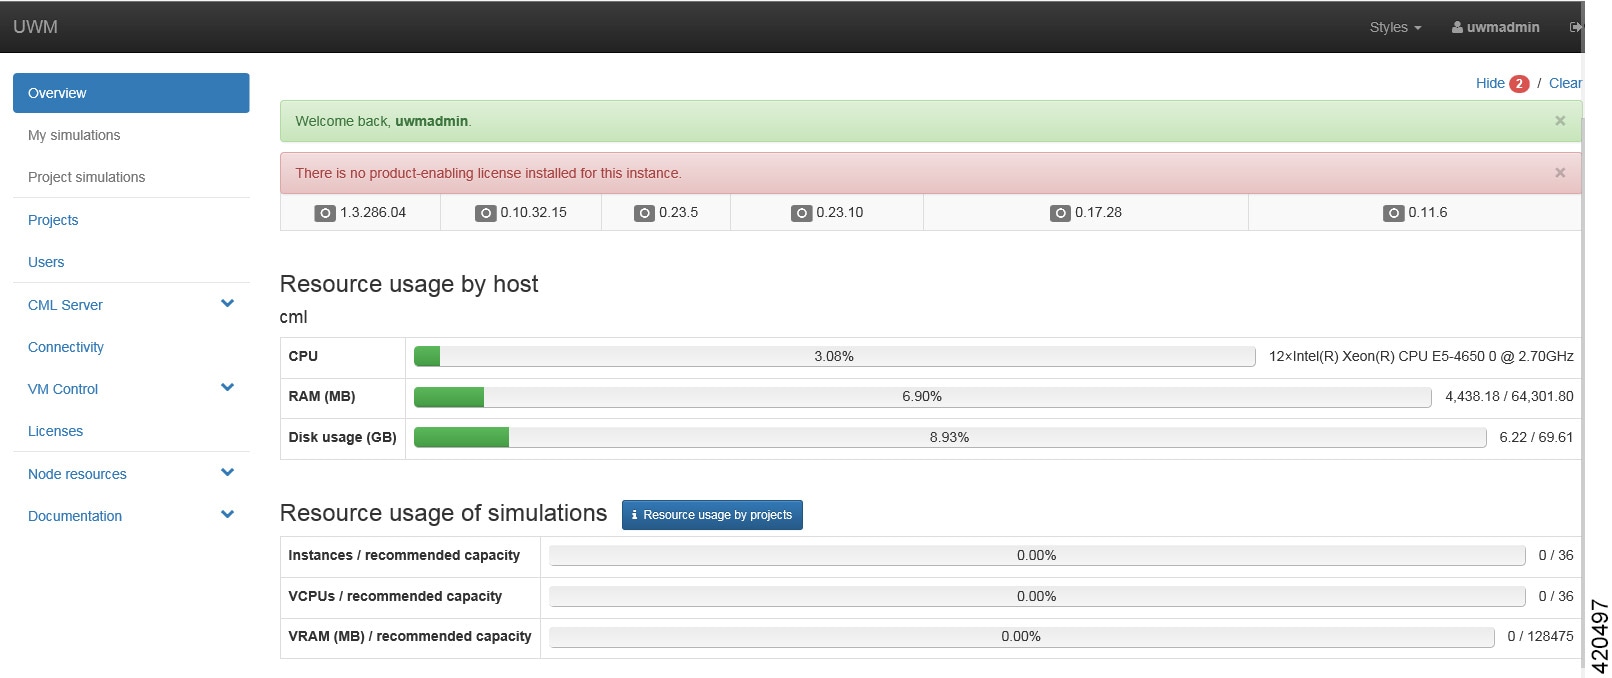
Task: Dismiss the Welcome back notification
Action: pyautogui.click(x=1559, y=121)
